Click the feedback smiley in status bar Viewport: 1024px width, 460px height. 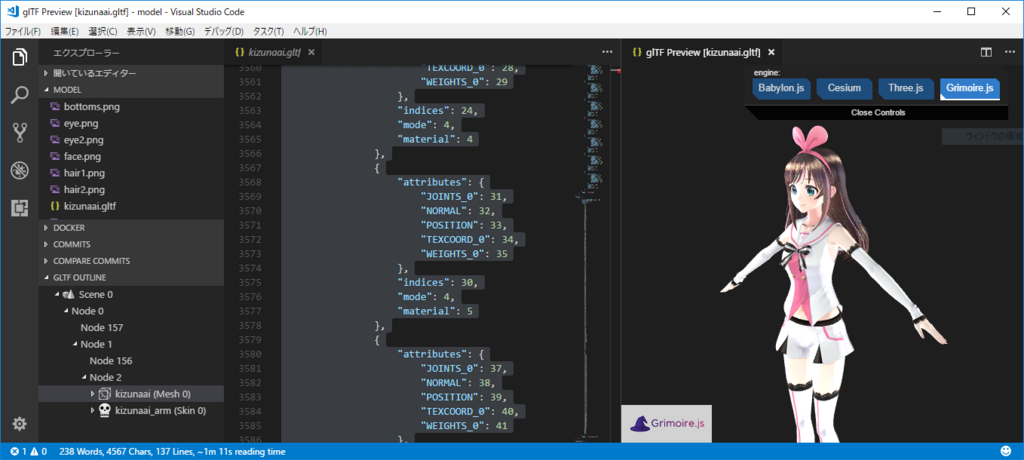[1006, 452]
